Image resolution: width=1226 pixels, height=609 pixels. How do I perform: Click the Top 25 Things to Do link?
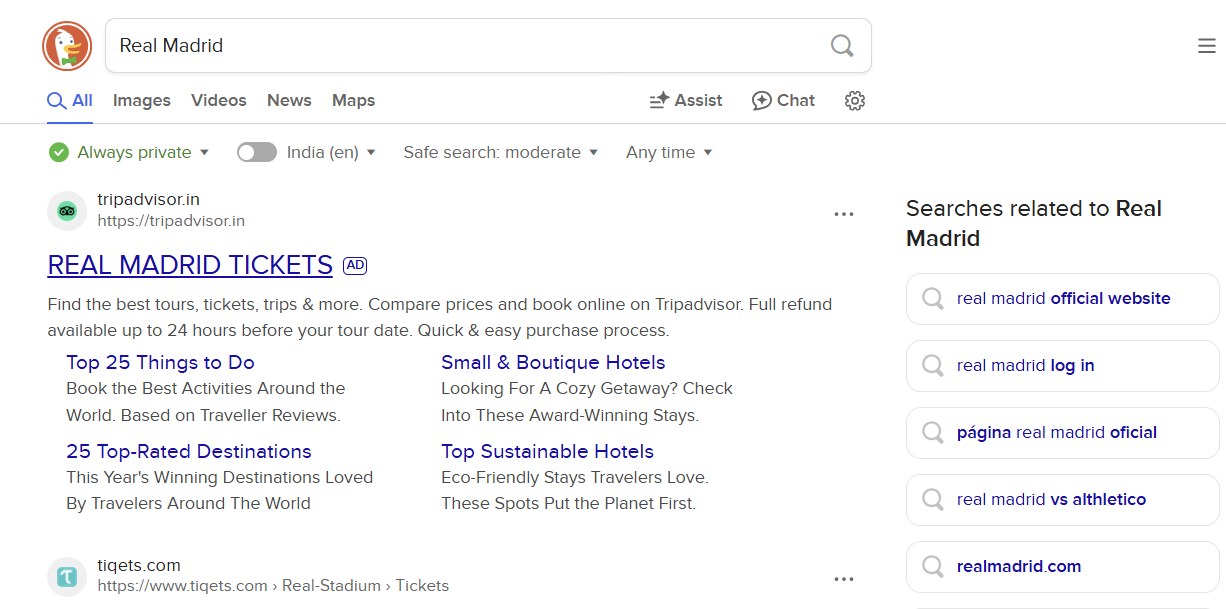pyautogui.click(x=160, y=362)
